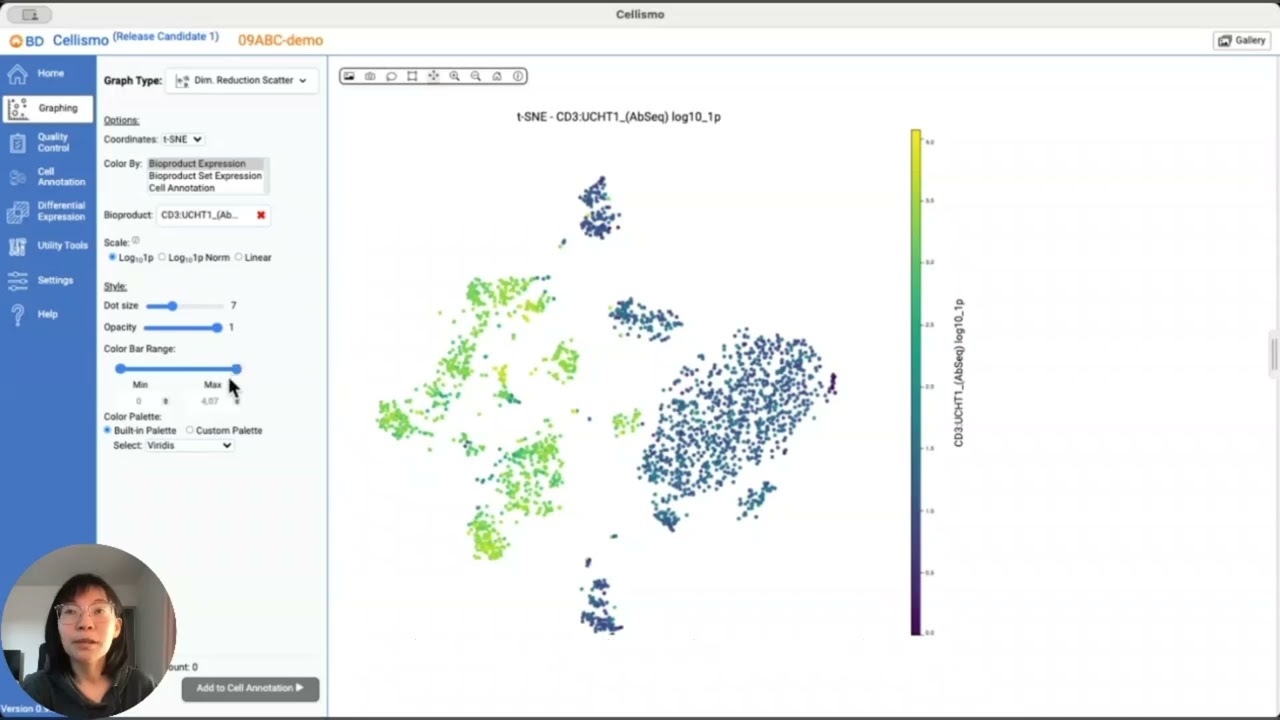Open the Coordinates t-SNE dropdown
This screenshot has height=720, width=1280.
(182, 139)
